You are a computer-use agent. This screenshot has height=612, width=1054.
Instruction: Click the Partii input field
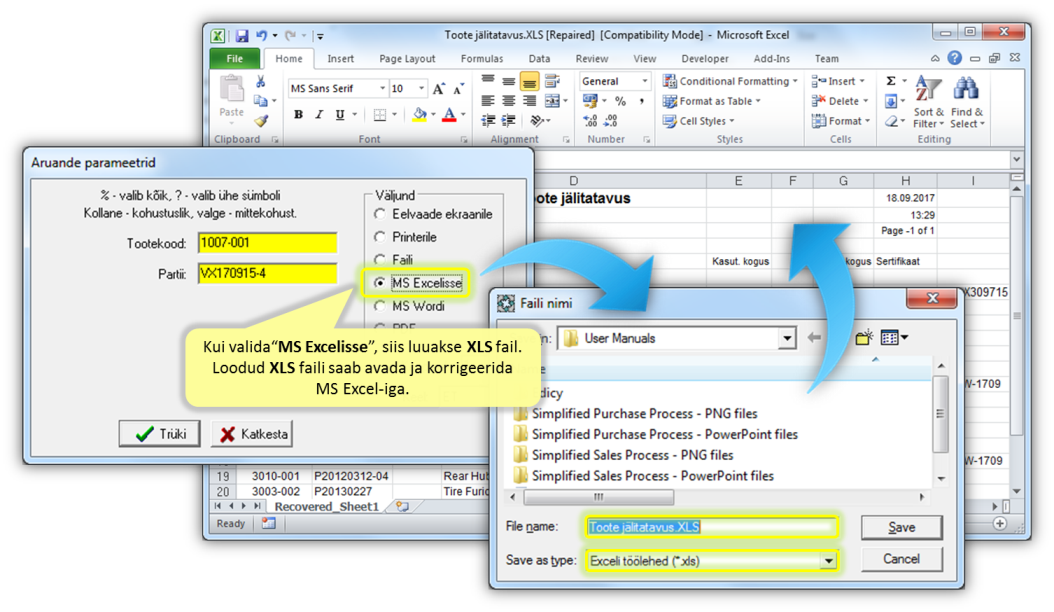[268, 274]
